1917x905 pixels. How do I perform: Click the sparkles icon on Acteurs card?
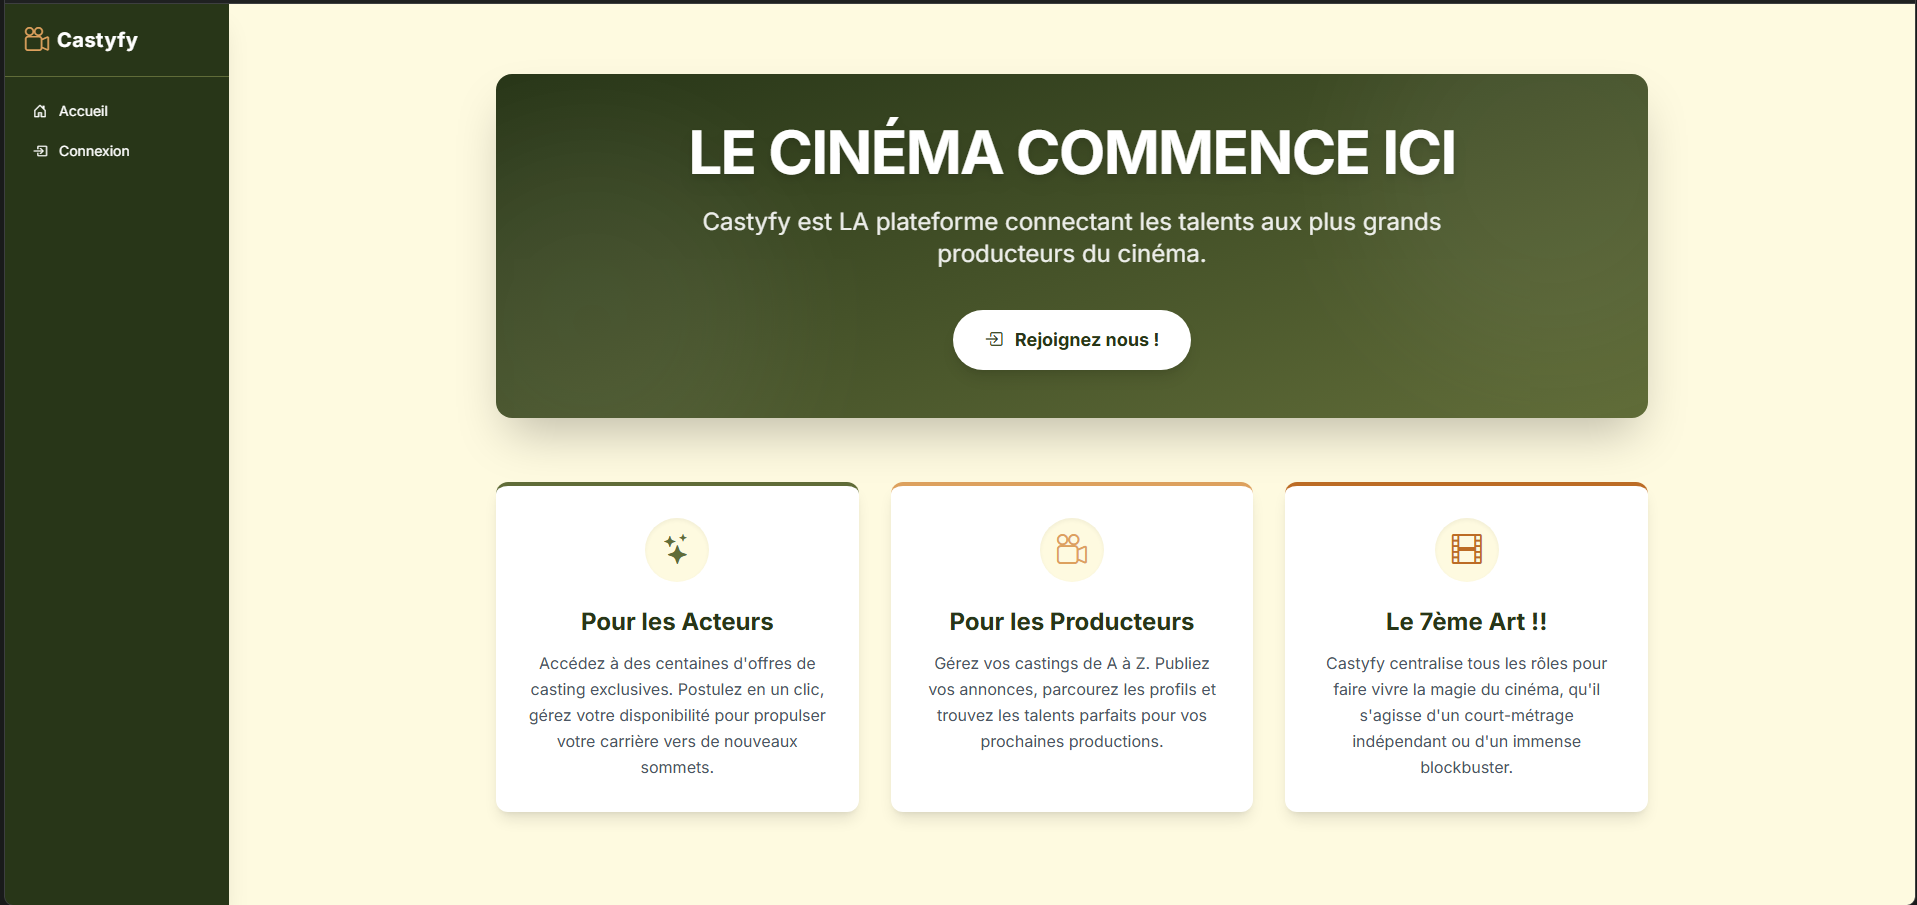(677, 549)
